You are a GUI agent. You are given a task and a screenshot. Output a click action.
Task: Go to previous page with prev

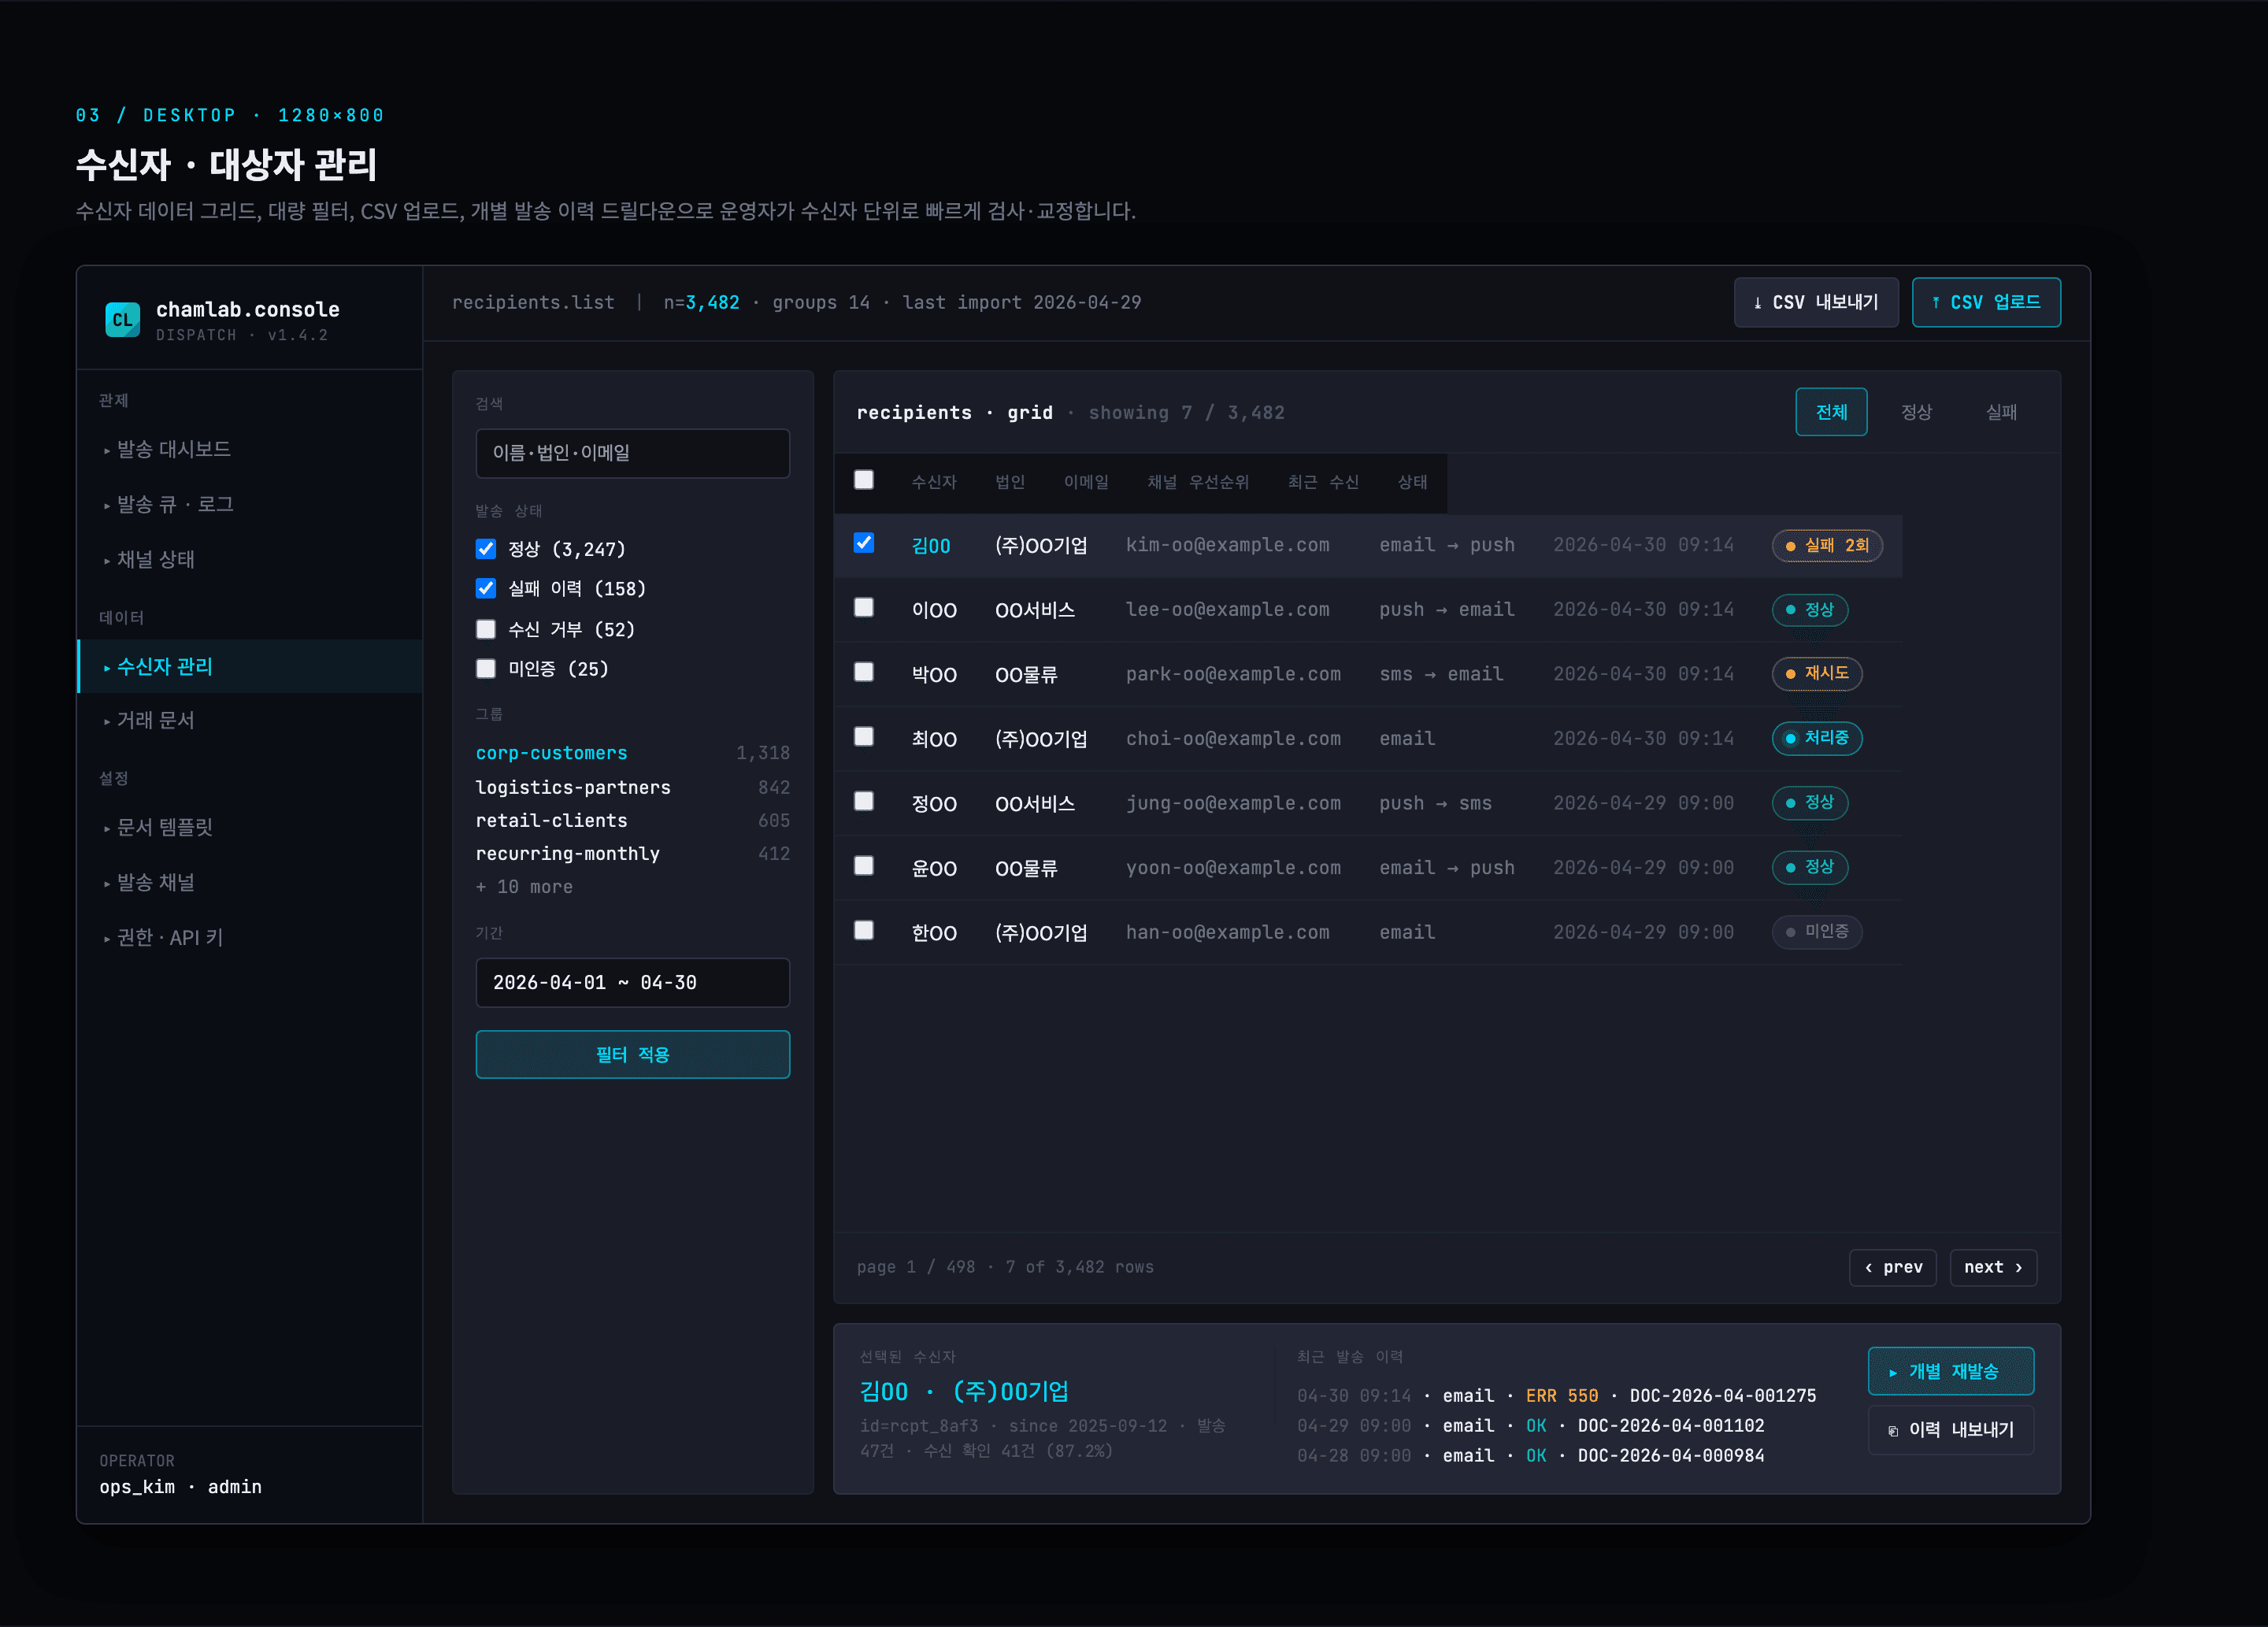[x=1893, y=1267]
